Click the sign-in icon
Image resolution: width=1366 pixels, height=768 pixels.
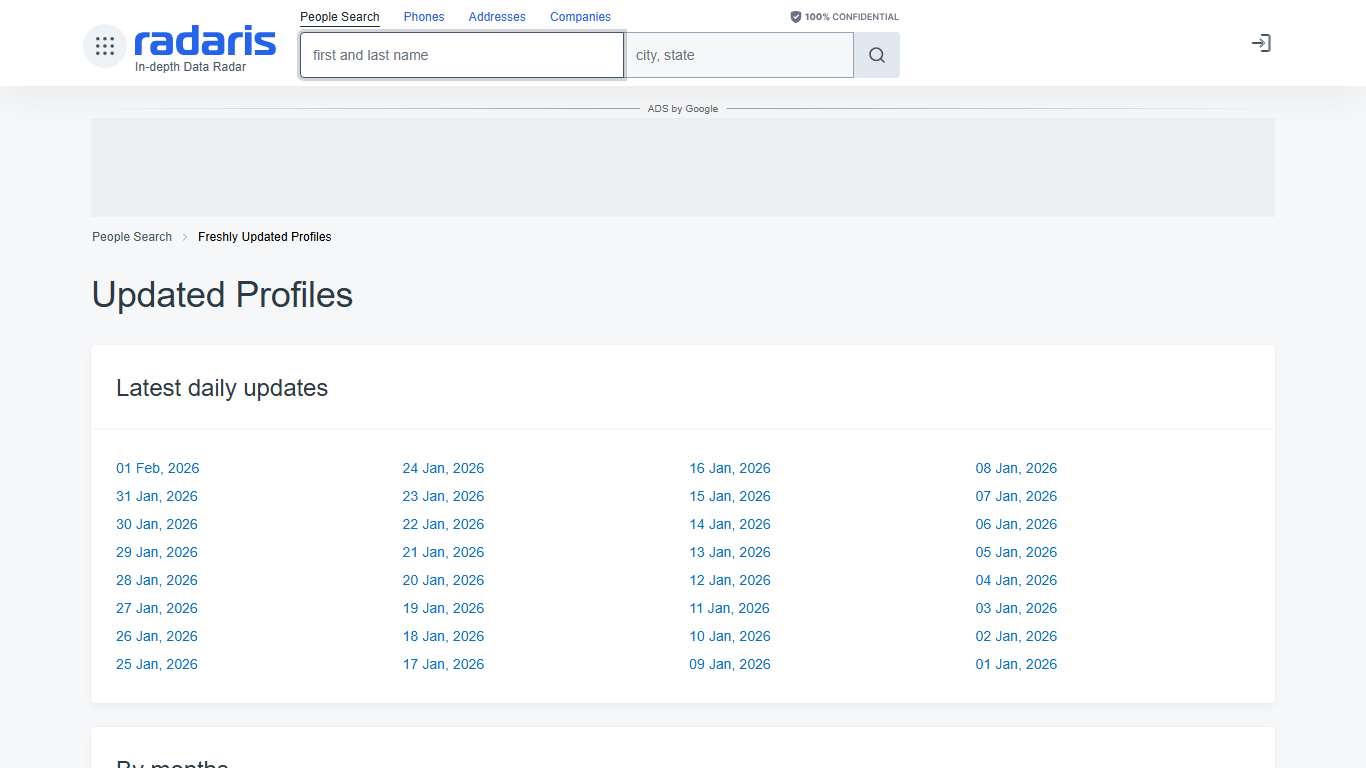click(x=1261, y=43)
